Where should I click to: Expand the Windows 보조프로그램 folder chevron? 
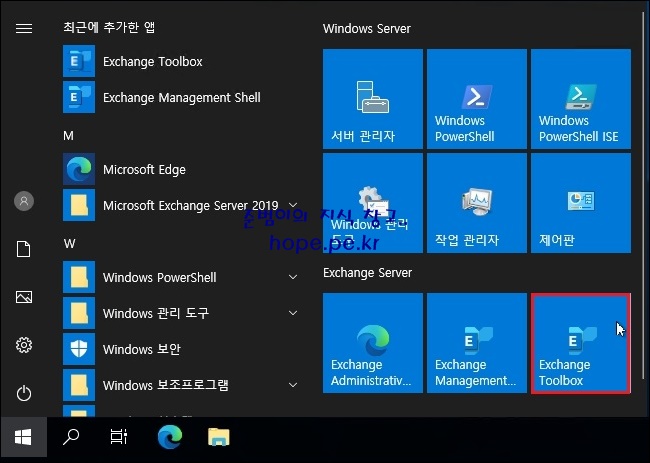click(293, 385)
